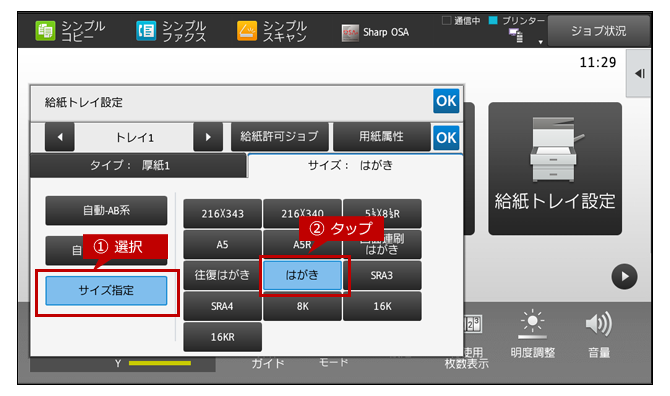
Task: Choose 8K paper size
Action: pos(302,306)
